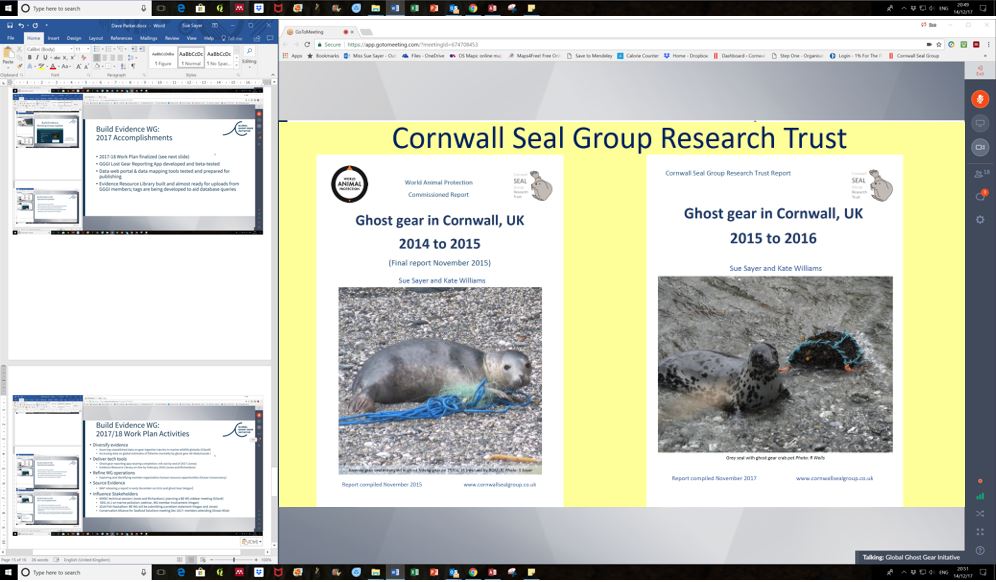Open the Files - OneDrive bookmark

coord(424,56)
